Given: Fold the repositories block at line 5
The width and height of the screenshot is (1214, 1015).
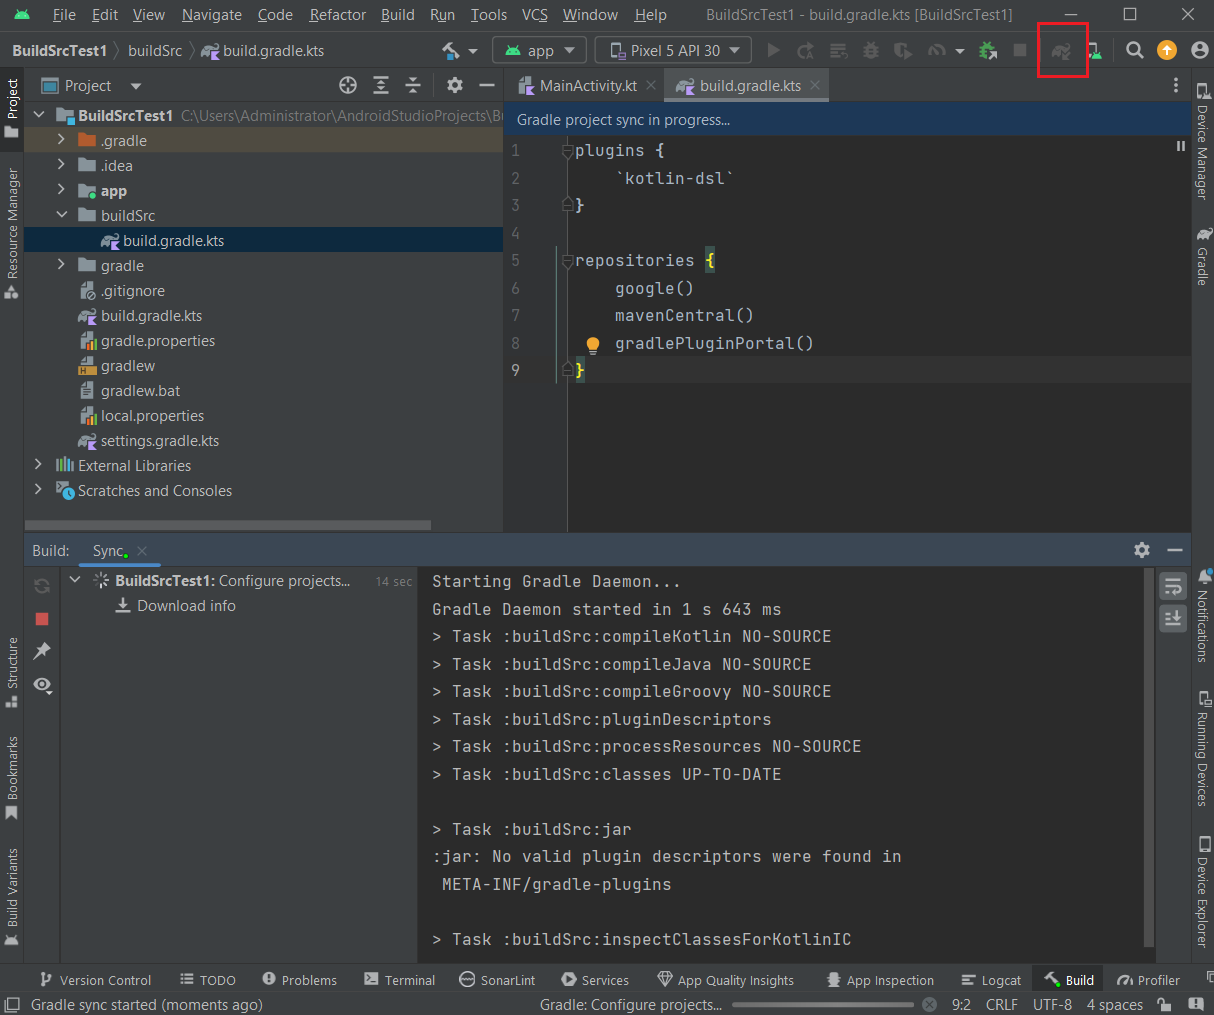Looking at the screenshot, I should 567,261.
